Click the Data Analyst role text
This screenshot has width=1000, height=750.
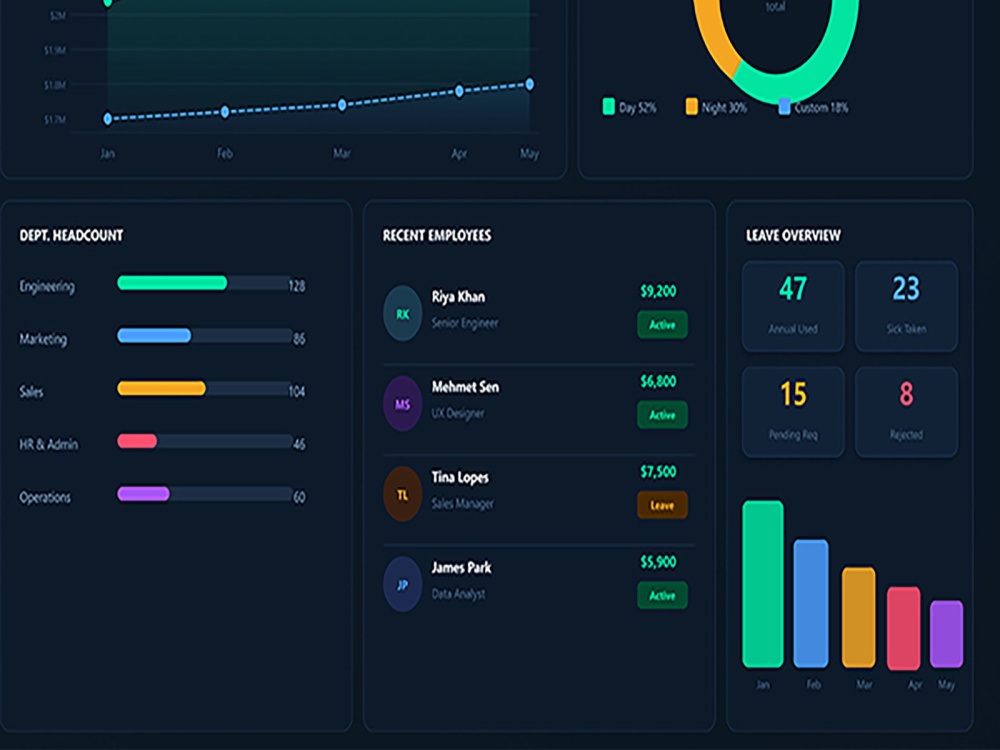458,594
